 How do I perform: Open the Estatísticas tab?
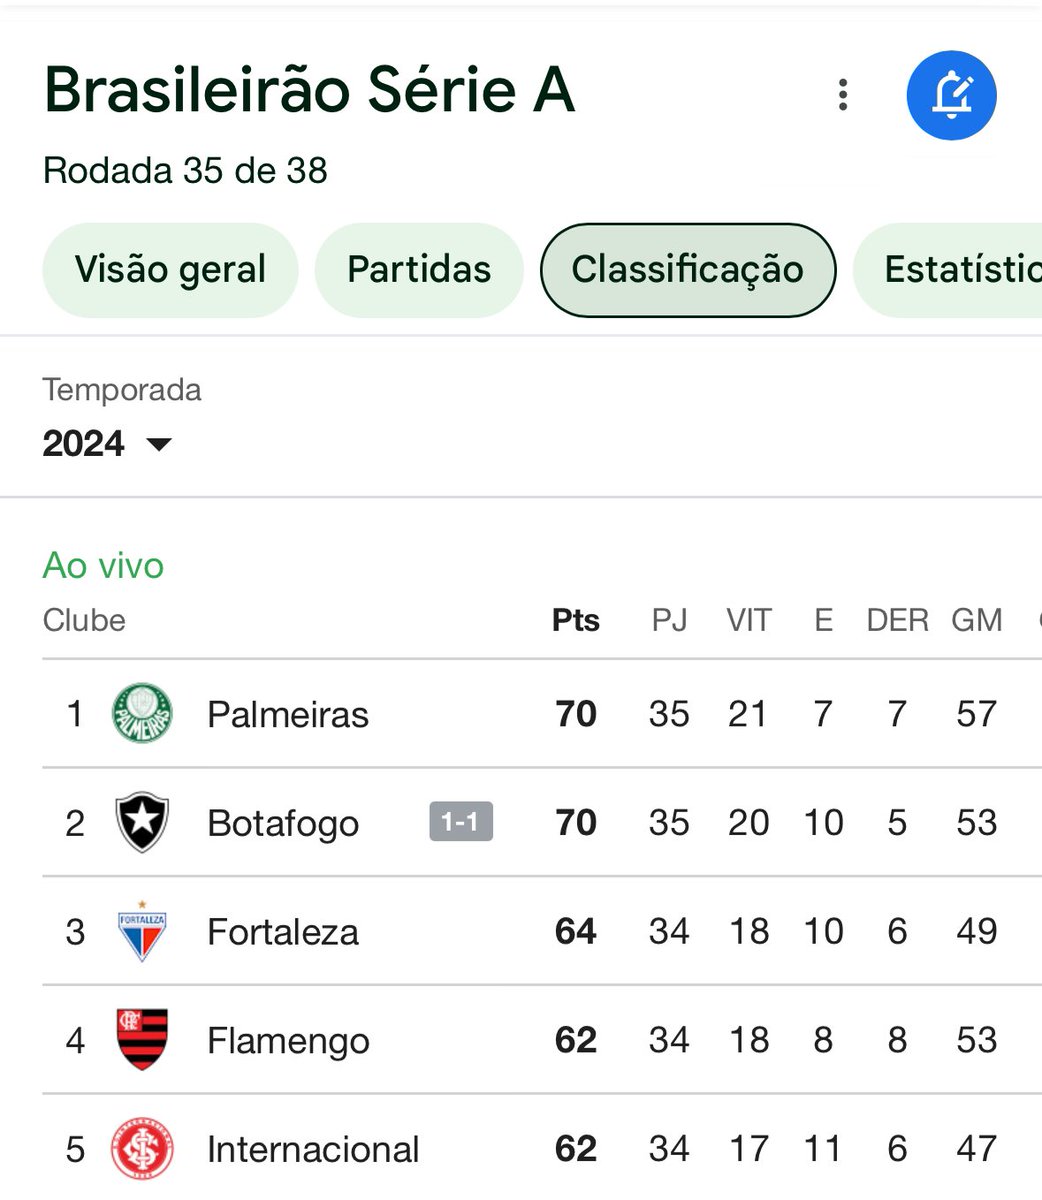point(947,270)
